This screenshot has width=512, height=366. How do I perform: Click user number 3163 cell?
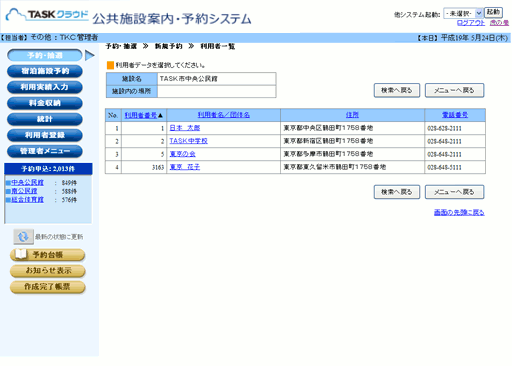coord(144,167)
